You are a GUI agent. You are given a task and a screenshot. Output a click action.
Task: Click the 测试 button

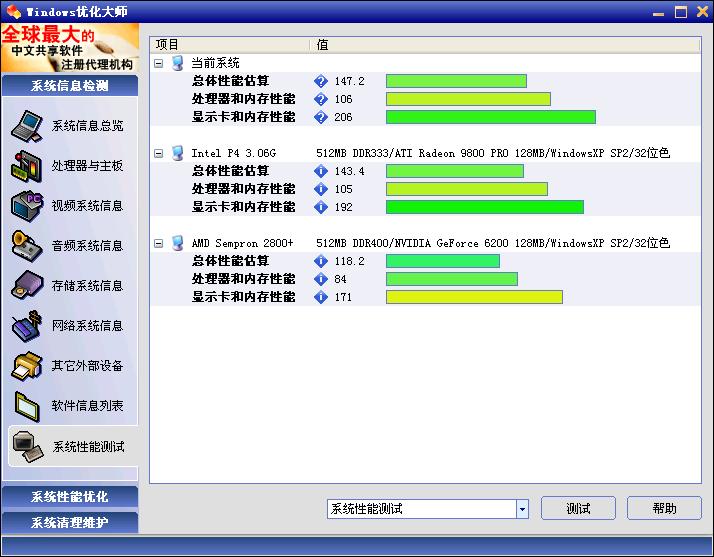(x=578, y=508)
